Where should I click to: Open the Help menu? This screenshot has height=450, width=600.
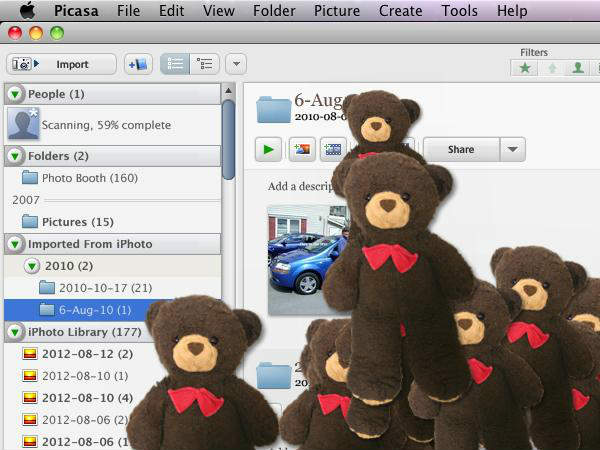[512, 11]
